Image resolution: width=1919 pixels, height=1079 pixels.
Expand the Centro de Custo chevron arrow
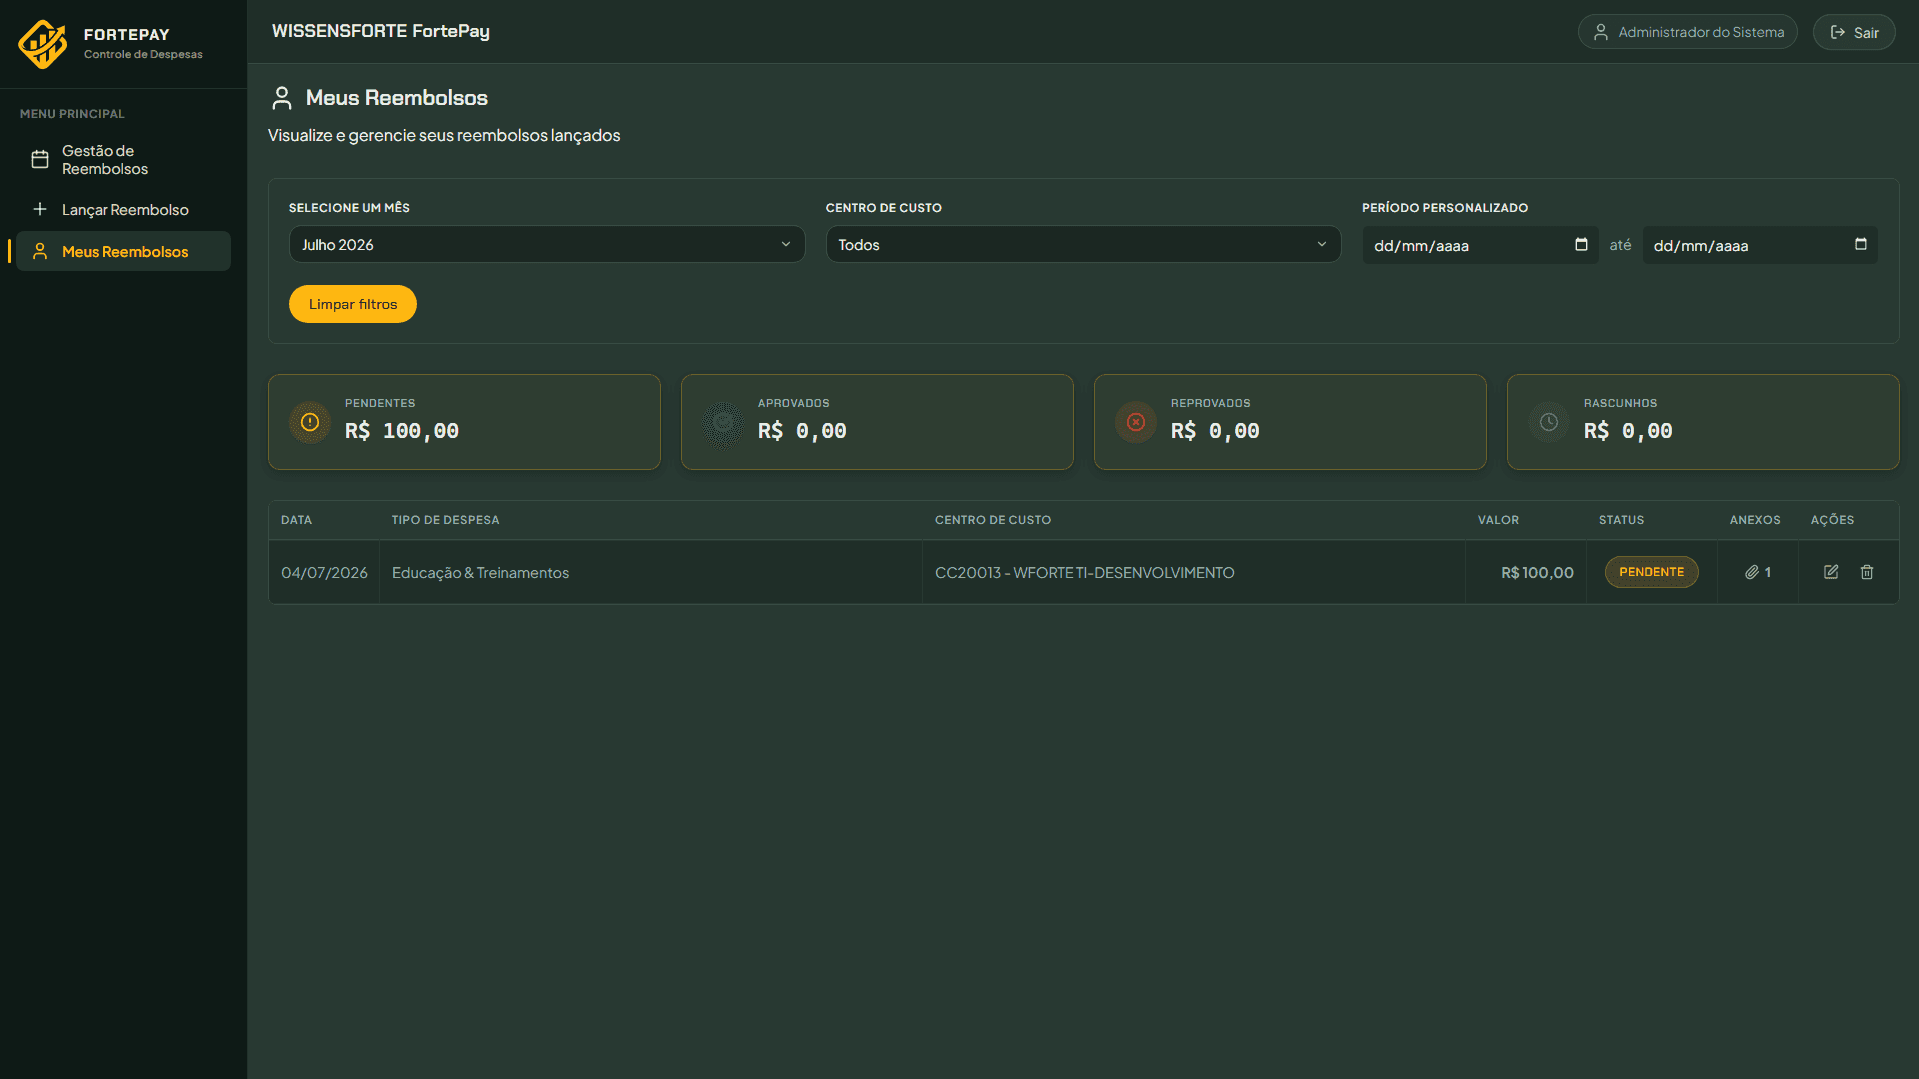[1322, 245]
